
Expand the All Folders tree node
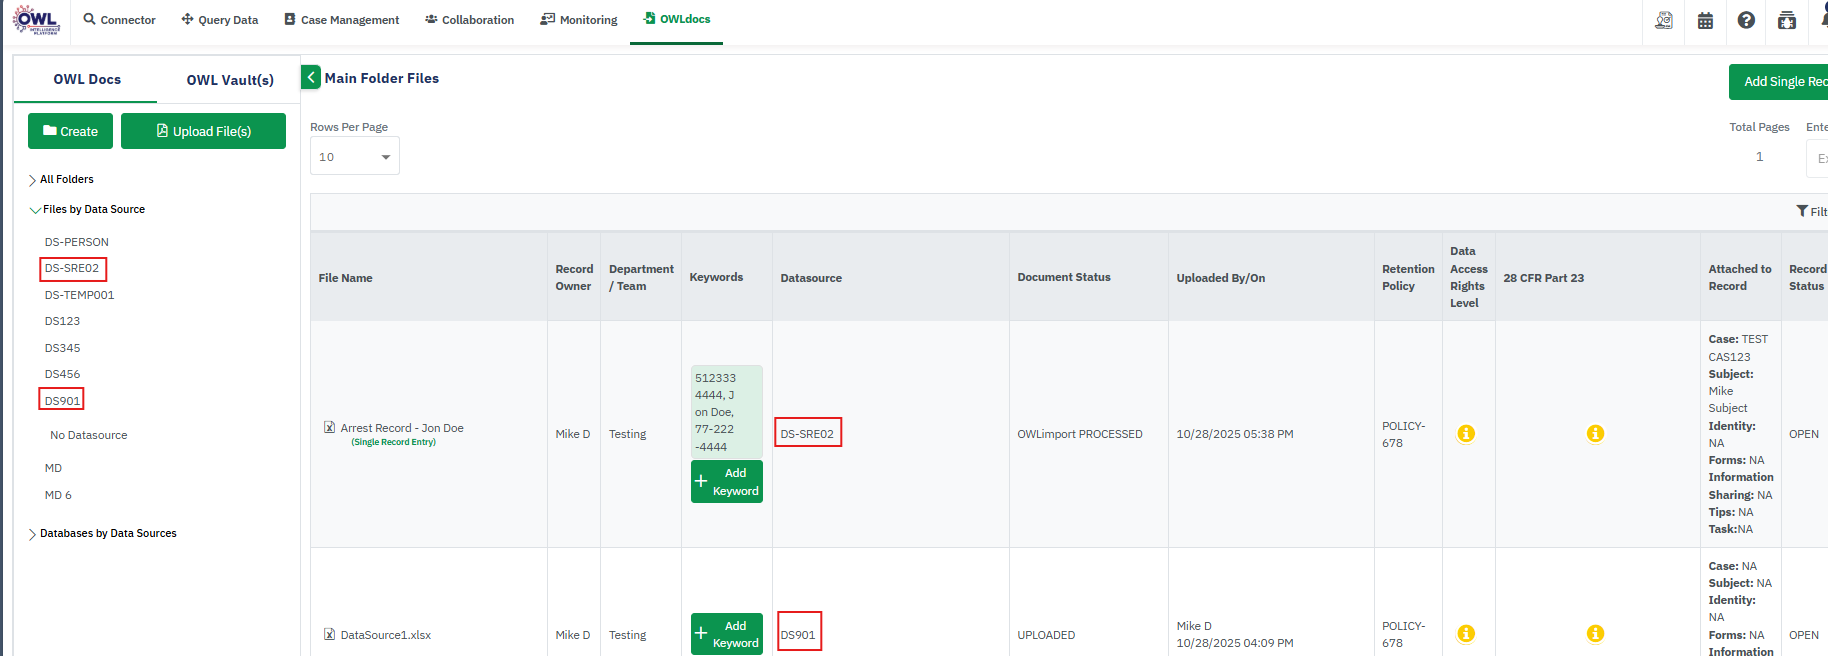pyautogui.click(x=32, y=180)
